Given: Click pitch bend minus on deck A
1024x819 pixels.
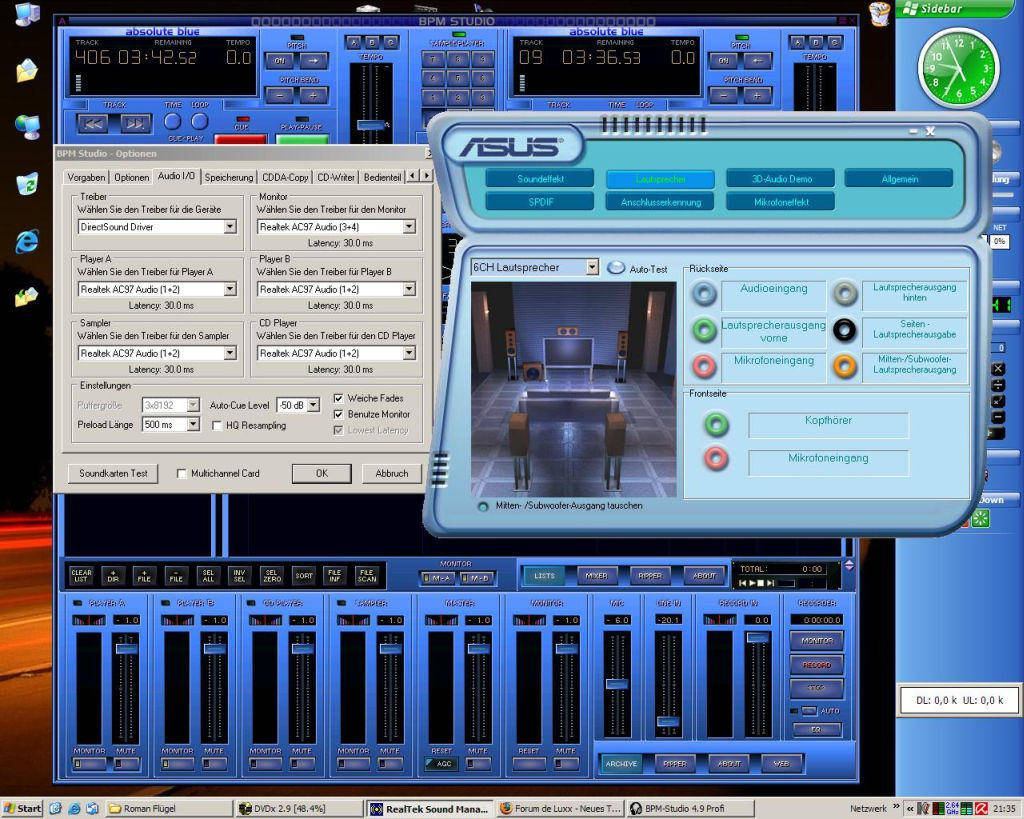Looking at the screenshot, I should click(x=280, y=95).
